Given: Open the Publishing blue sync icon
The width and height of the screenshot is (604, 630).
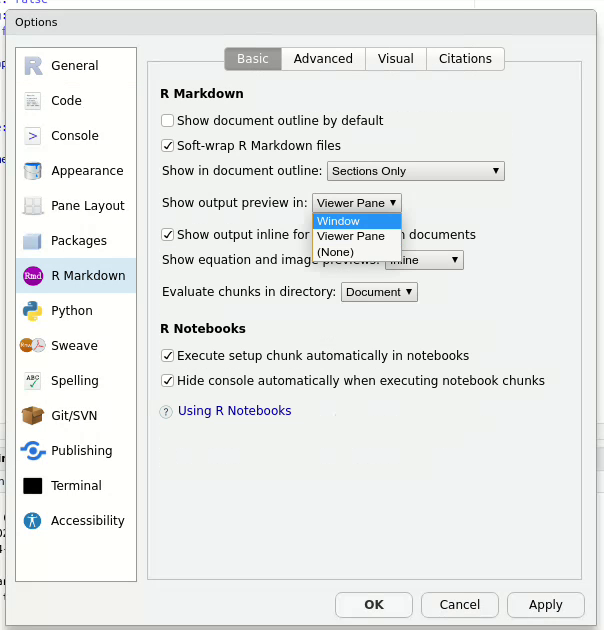Looking at the screenshot, I should coord(33,450).
